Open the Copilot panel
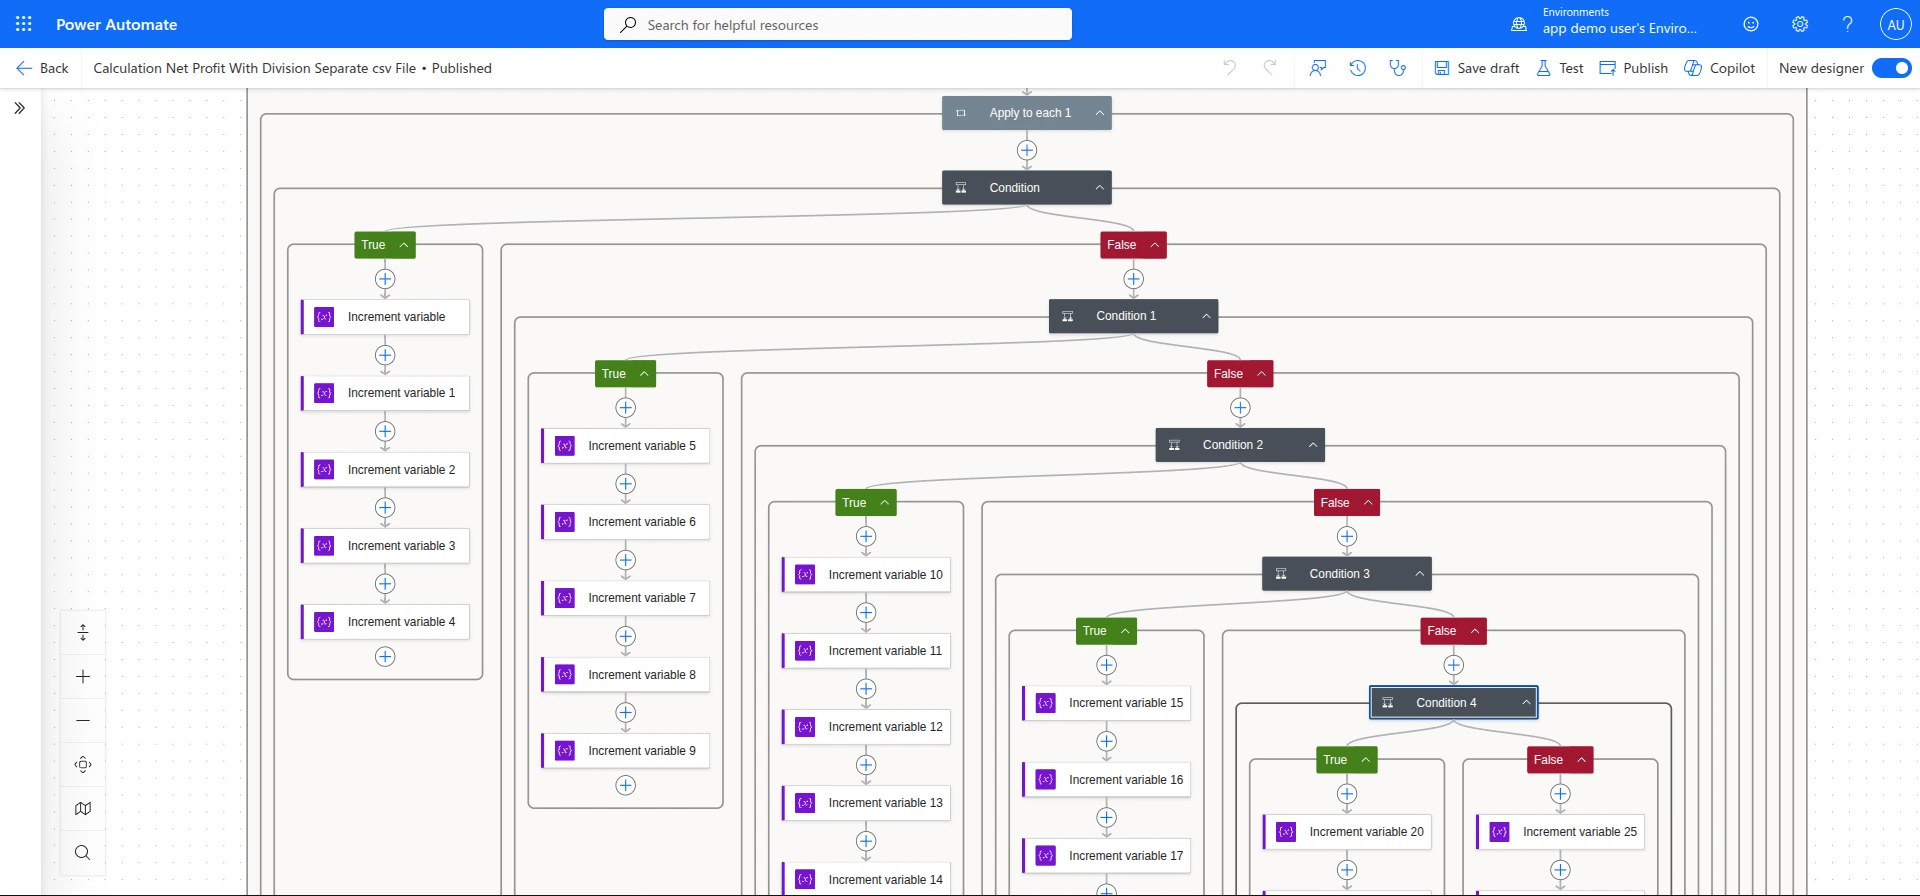 (1720, 68)
